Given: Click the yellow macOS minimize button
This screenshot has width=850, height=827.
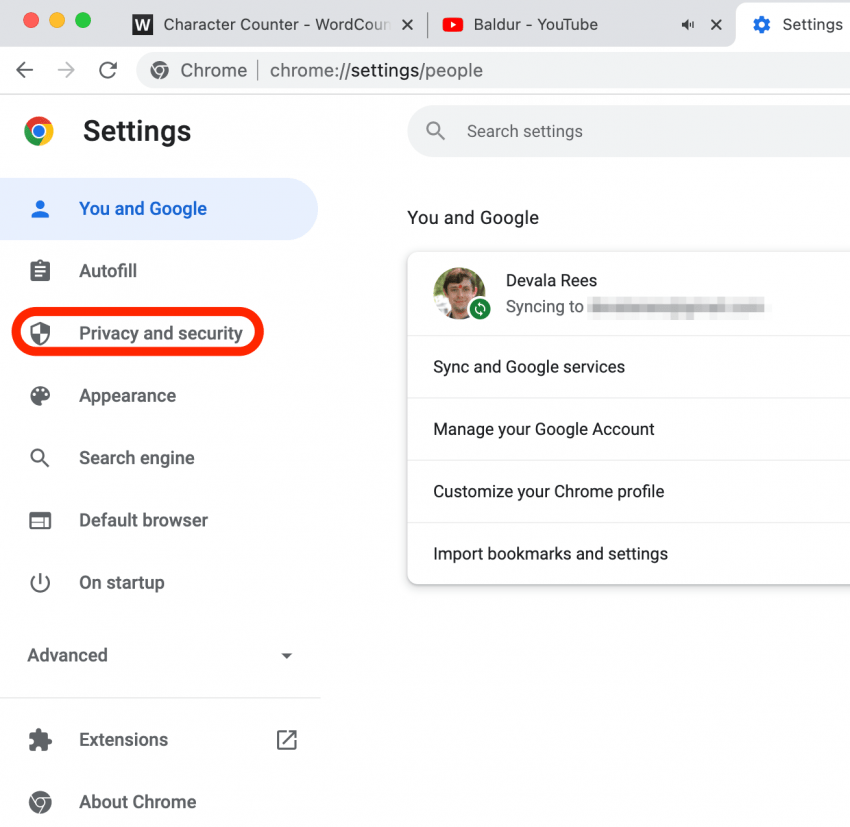Looking at the screenshot, I should 57,21.
